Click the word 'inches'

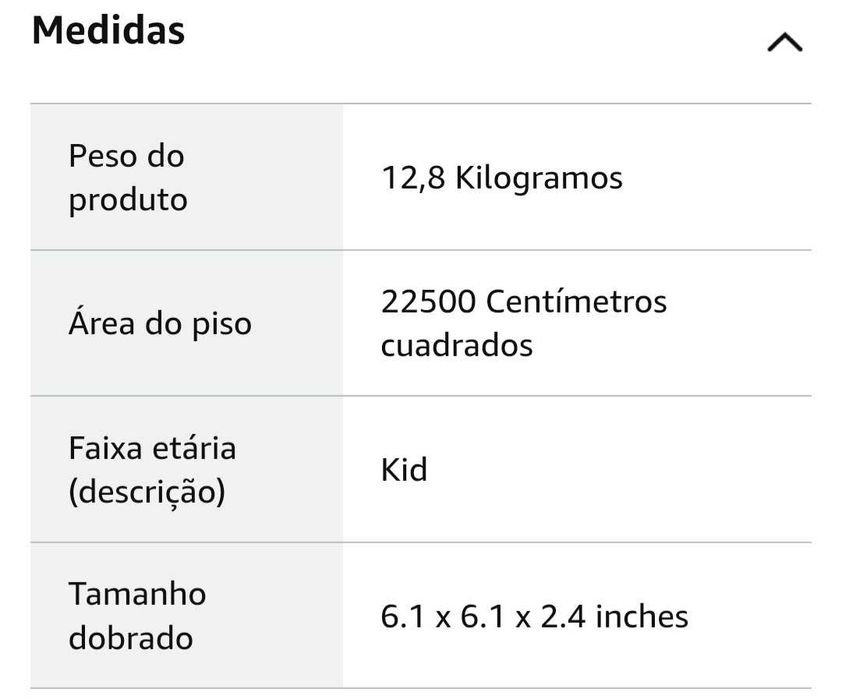[x=642, y=616]
